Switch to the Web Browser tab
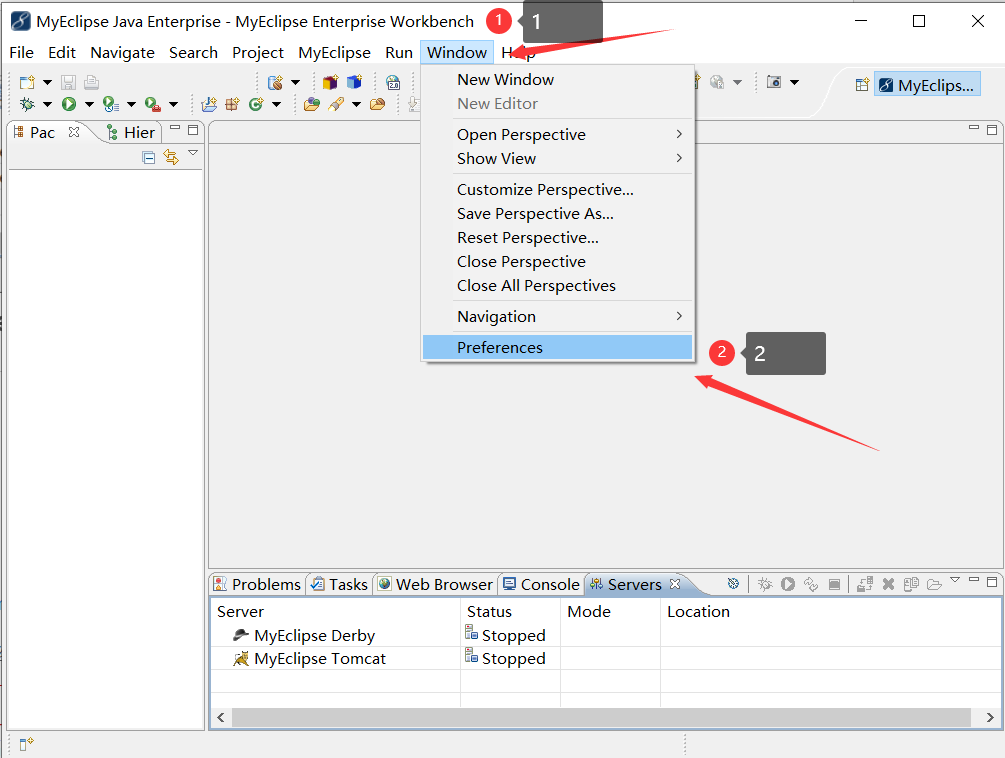The image size is (1005, 758). pos(436,584)
